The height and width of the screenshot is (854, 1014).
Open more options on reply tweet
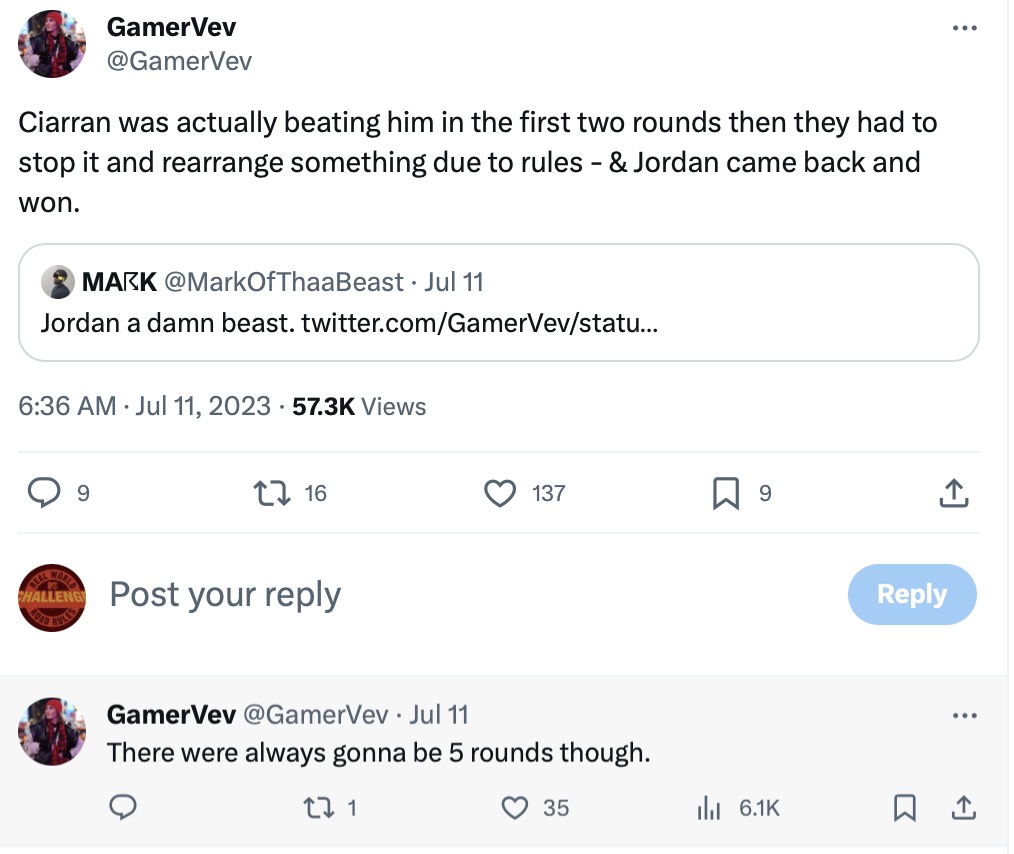(963, 716)
